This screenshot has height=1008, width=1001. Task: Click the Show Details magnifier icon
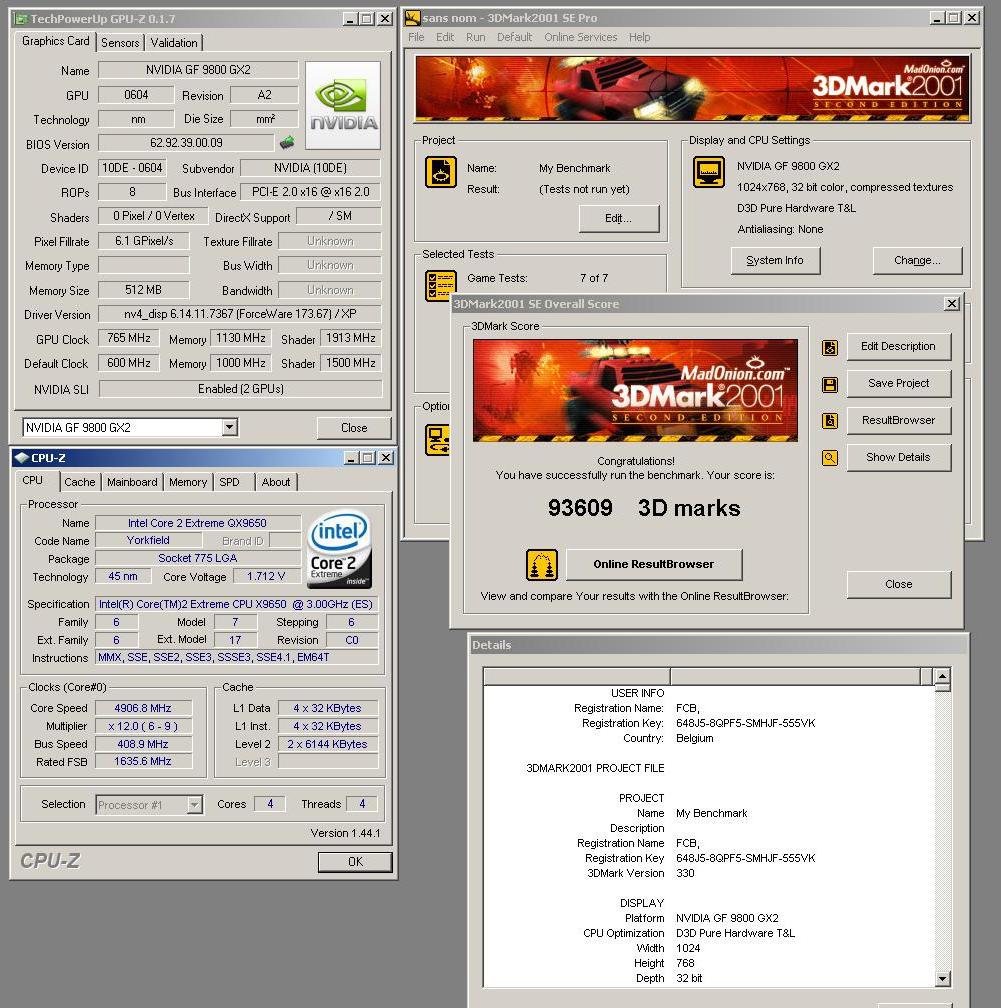830,458
